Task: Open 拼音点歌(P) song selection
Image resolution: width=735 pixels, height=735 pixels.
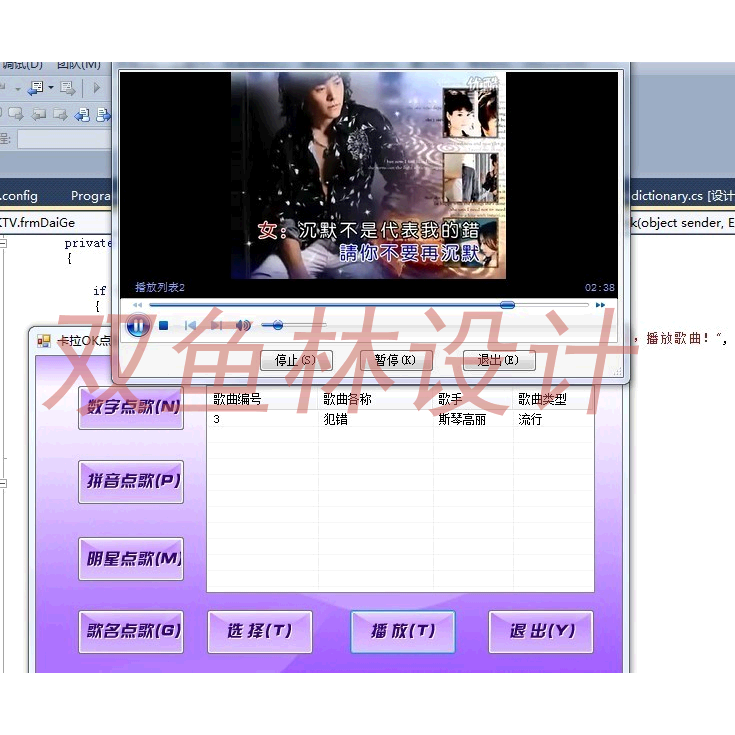Action: click(x=131, y=481)
